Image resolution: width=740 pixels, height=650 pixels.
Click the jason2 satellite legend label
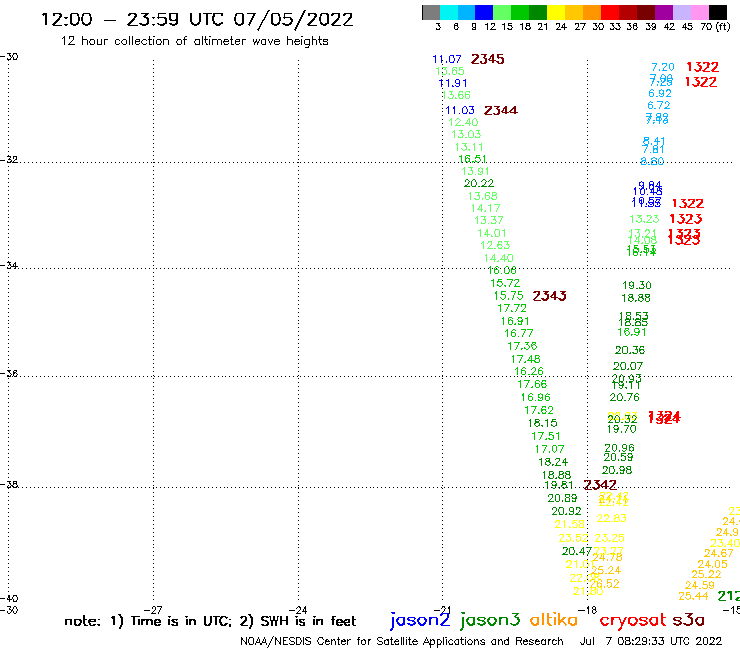[x=420, y=620]
